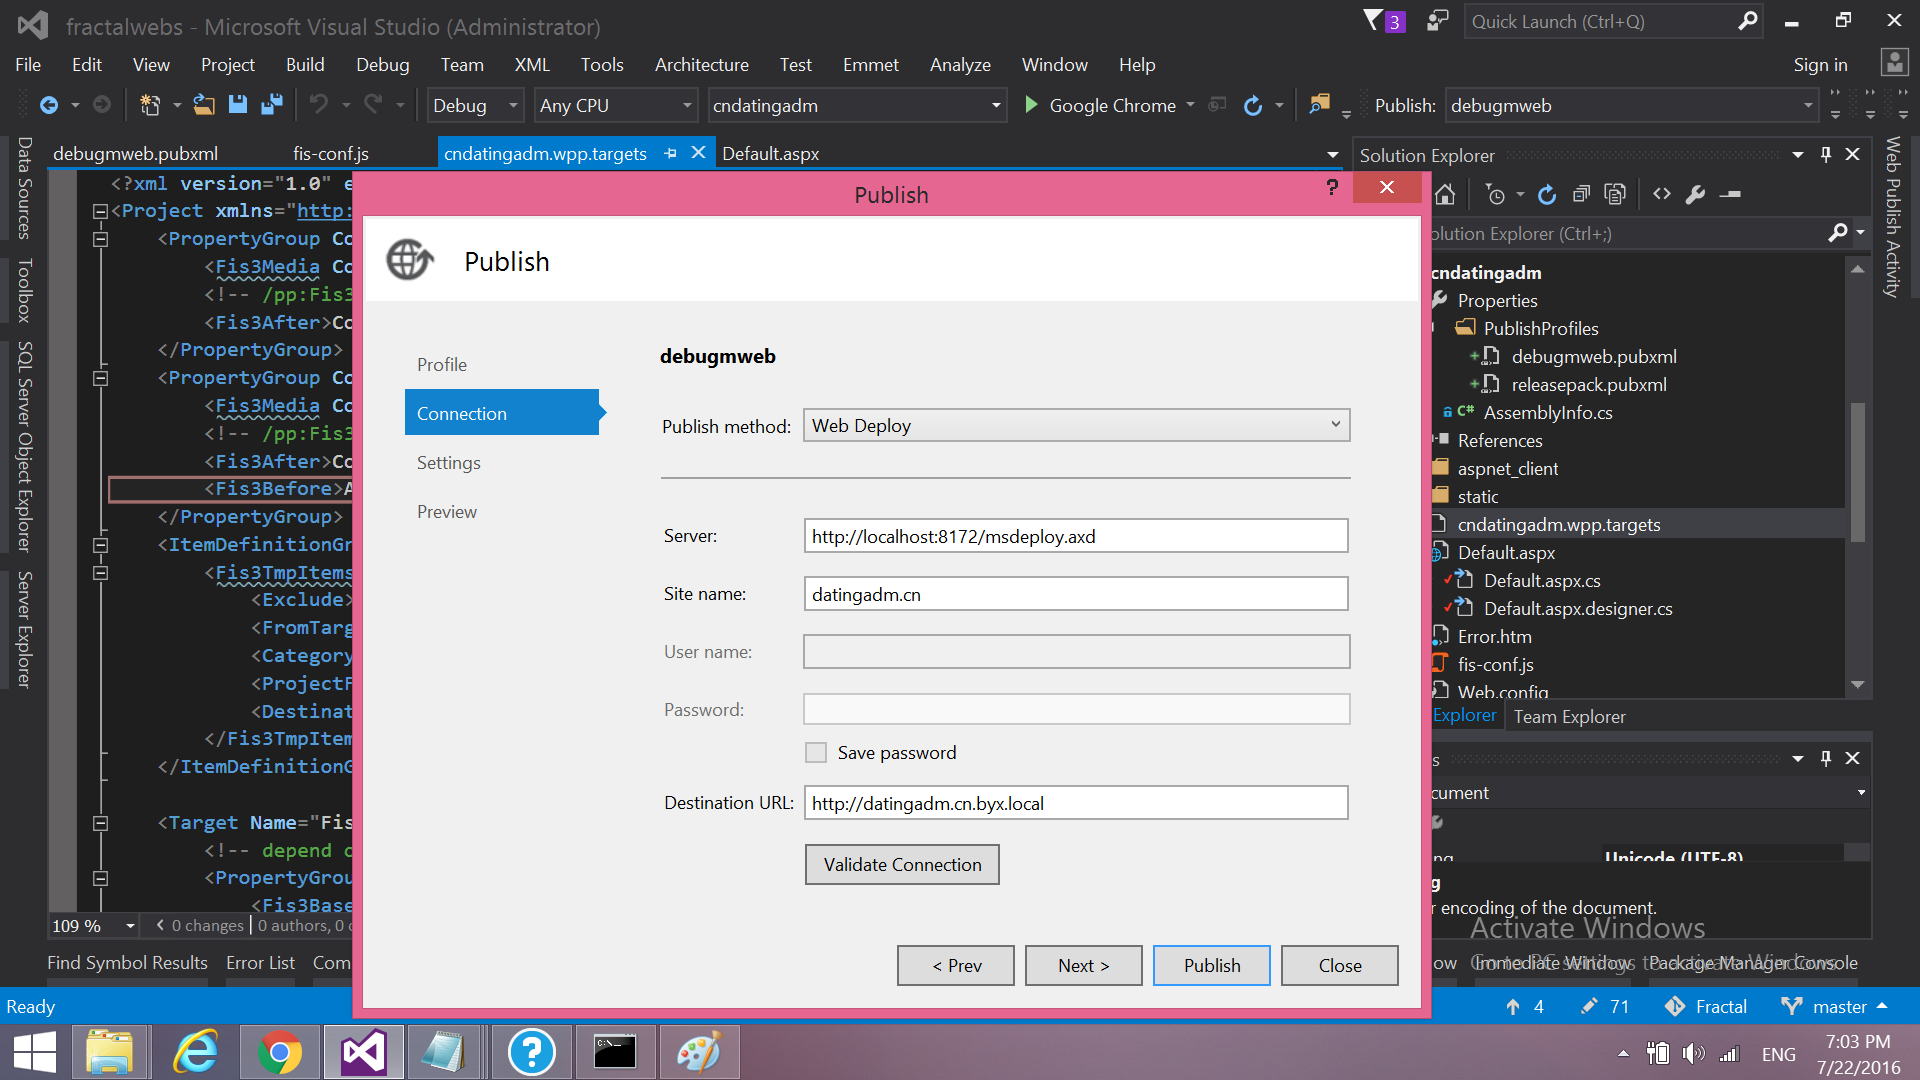The image size is (1920, 1080).
Task: Open the Debug configuration dropdown
Action: tap(475, 105)
